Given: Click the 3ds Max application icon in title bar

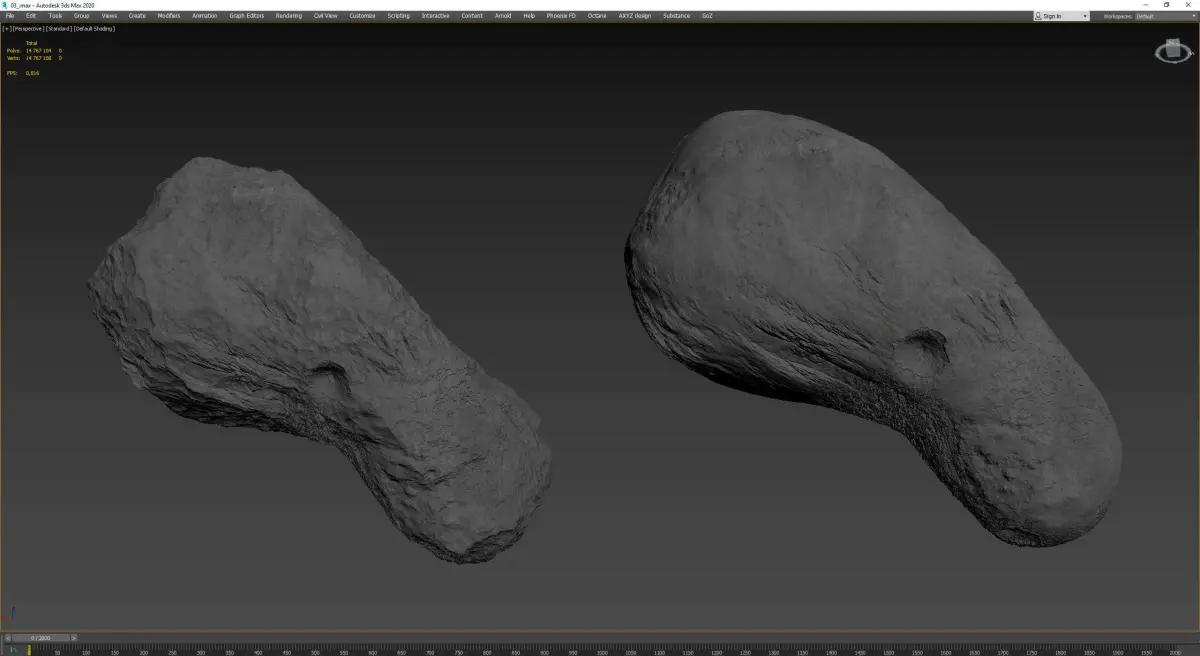Looking at the screenshot, I should point(5,5).
